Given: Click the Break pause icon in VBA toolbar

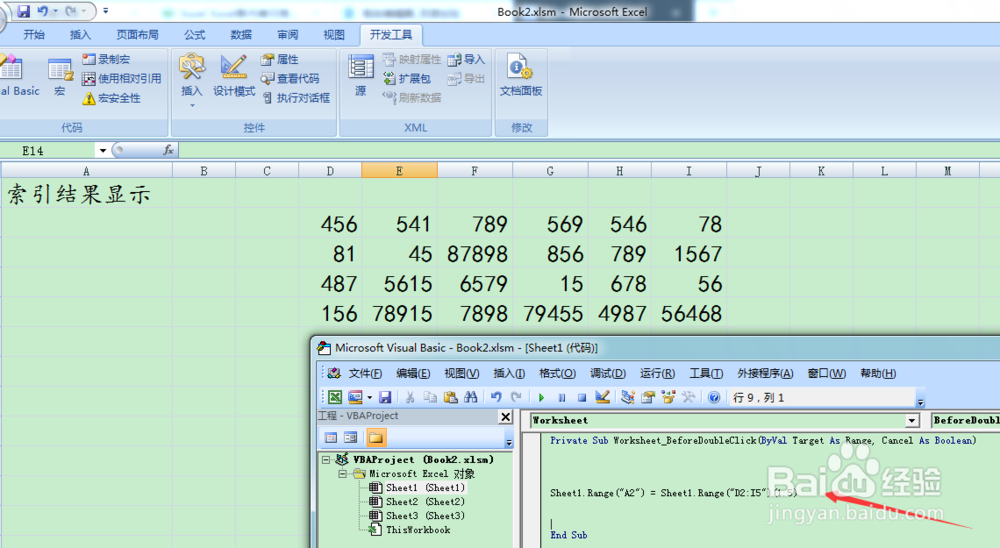Looking at the screenshot, I should (562, 397).
